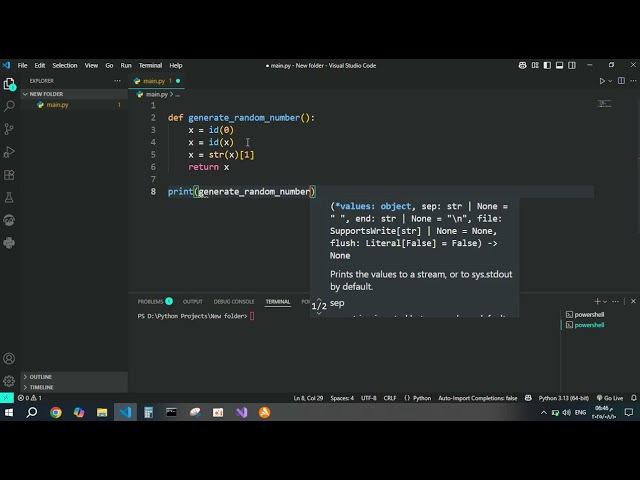Open the Source Control view

tap(9, 129)
